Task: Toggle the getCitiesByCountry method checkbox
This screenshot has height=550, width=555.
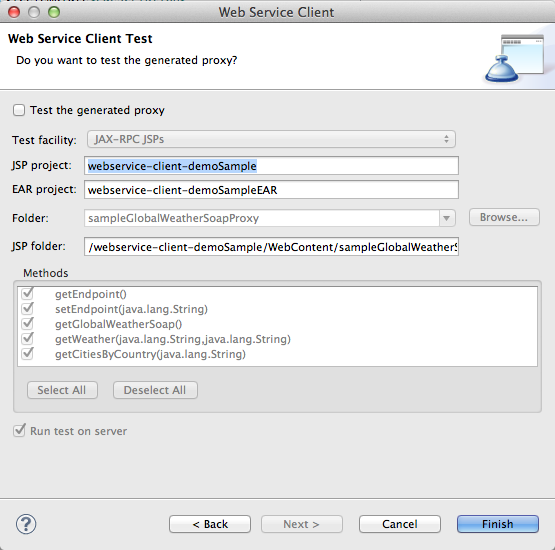Action: (27, 354)
